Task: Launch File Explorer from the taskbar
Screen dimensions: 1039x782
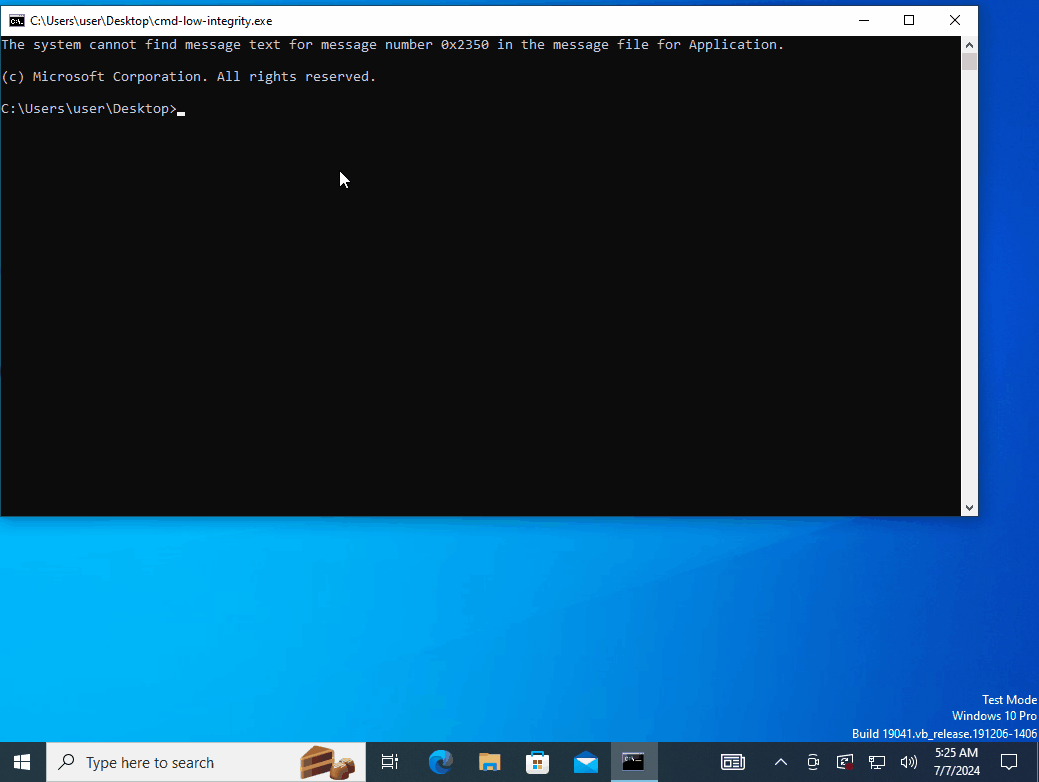Action: 489,762
